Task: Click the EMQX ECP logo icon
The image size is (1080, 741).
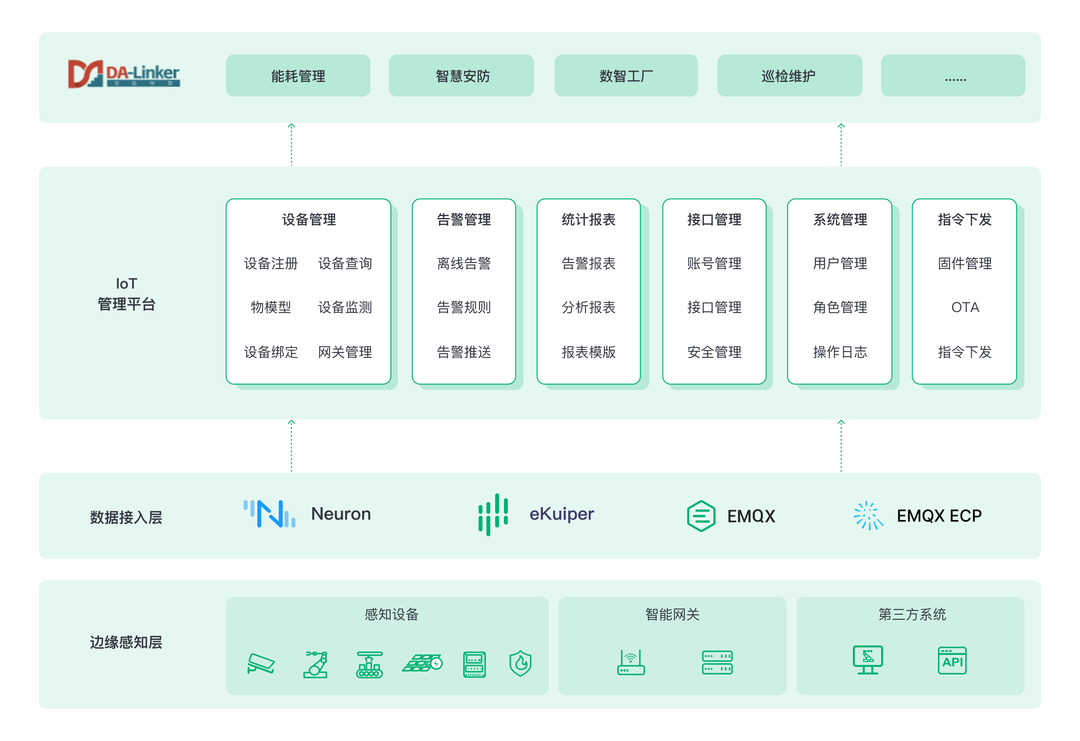Action: (869, 516)
